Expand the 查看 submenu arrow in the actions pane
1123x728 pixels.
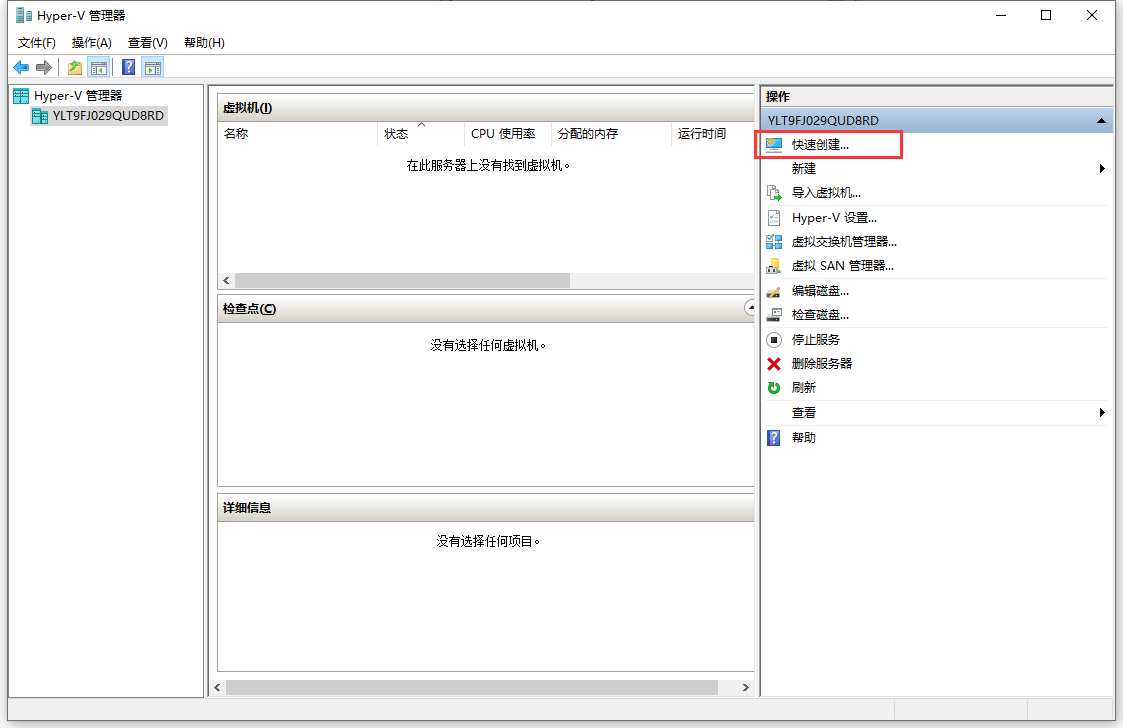tap(1102, 413)
